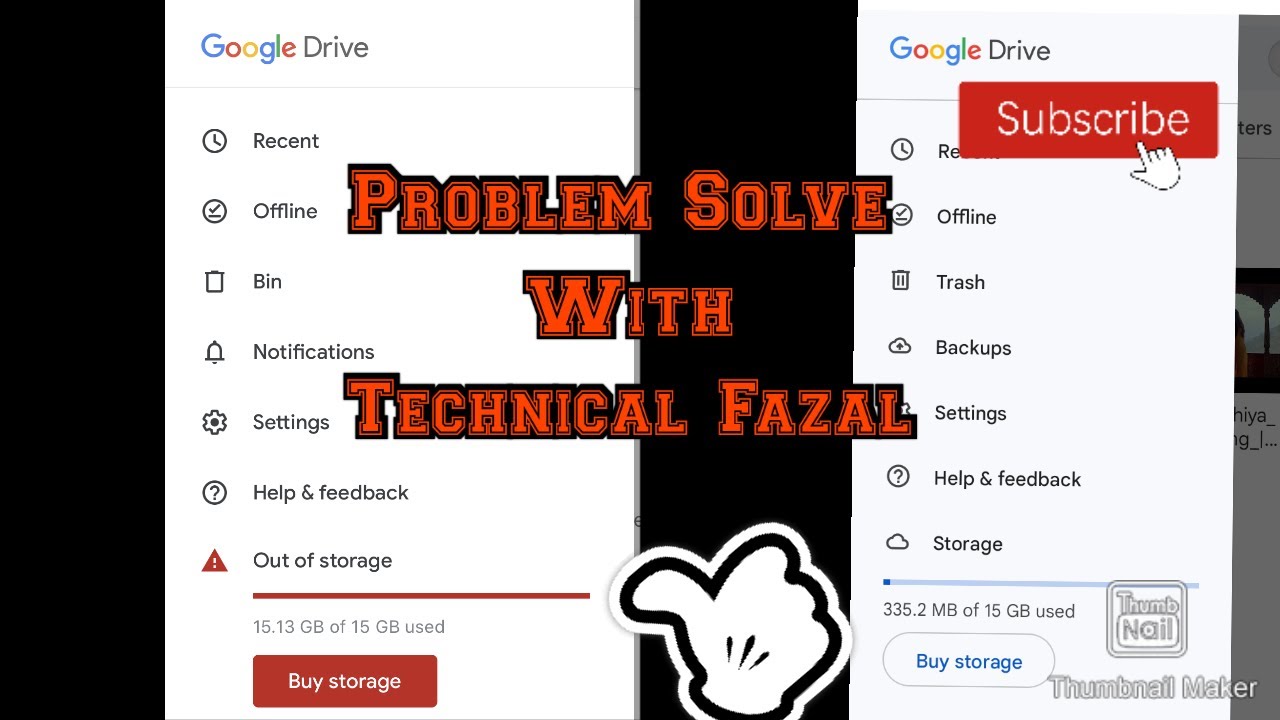Click the Recent clock icon in left panel
This screenshot has width=1280, height=720.
(214, 141)
